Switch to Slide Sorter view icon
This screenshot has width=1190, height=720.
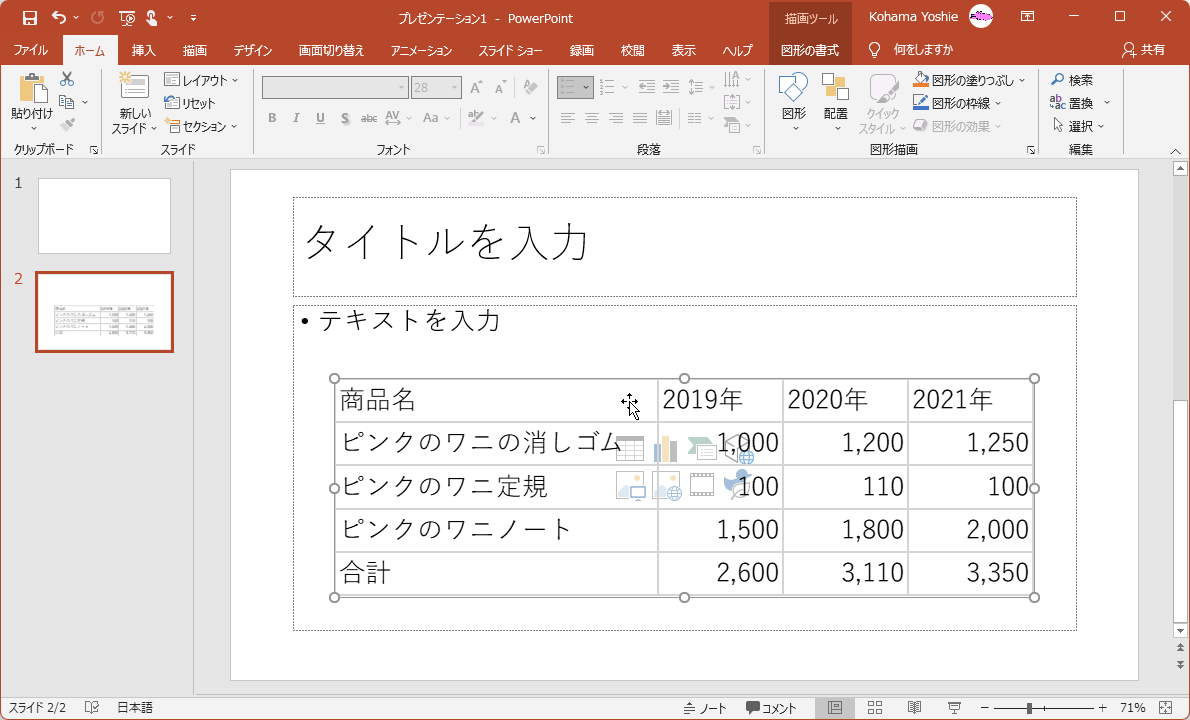(874, 708)
